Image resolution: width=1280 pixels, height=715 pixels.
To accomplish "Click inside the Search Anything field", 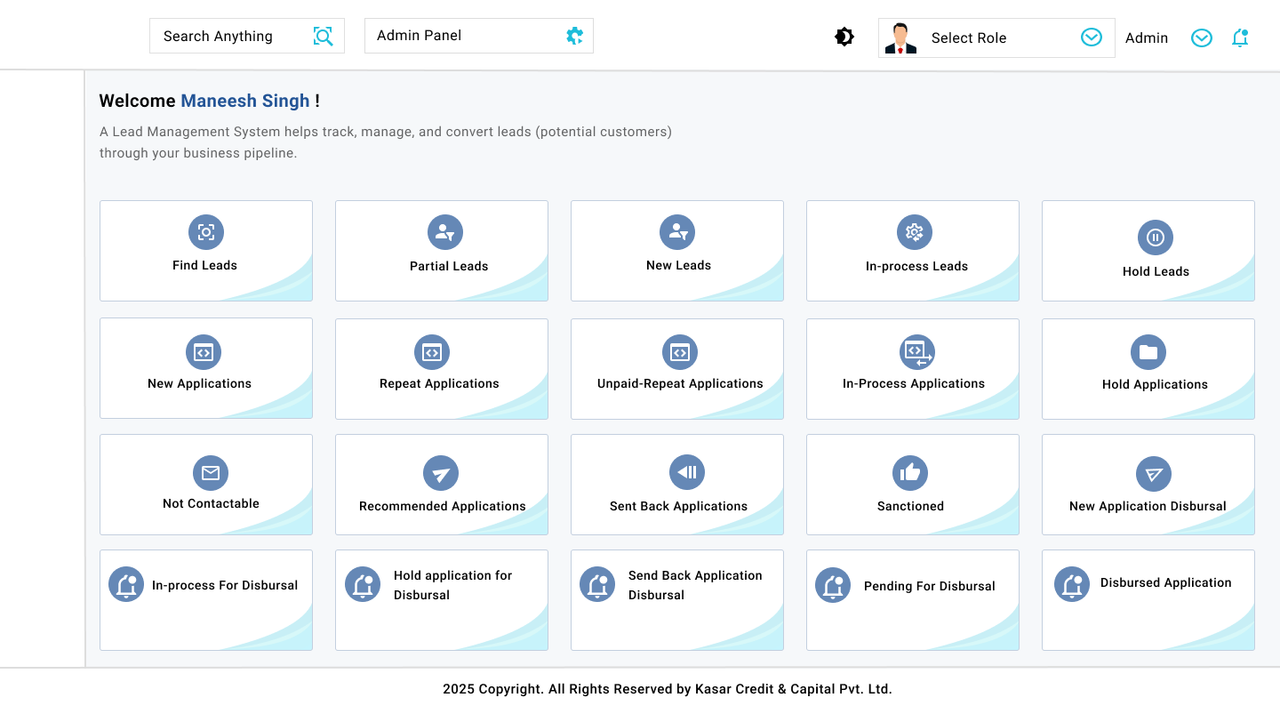I will [230, 35].
